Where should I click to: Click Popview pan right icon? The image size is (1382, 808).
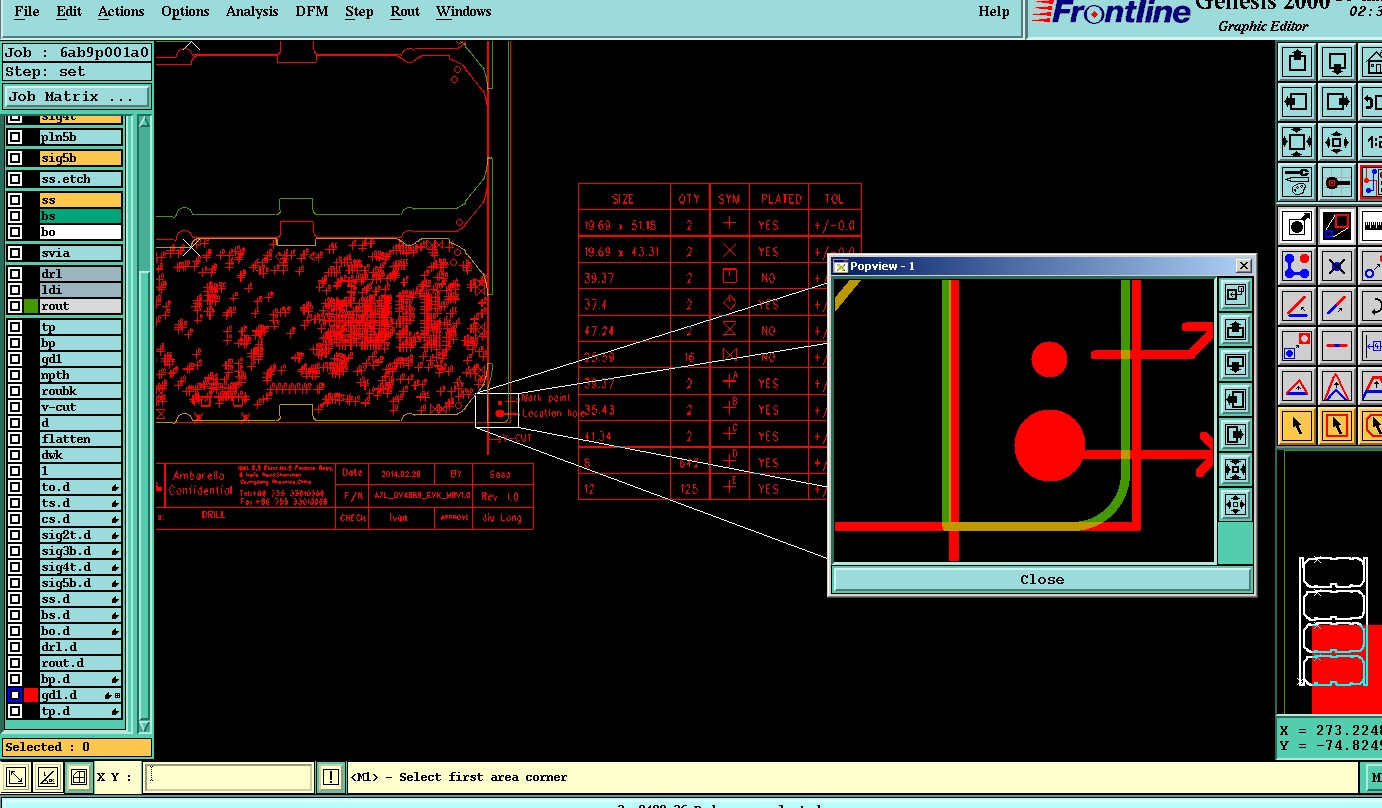coord(1235,435)
